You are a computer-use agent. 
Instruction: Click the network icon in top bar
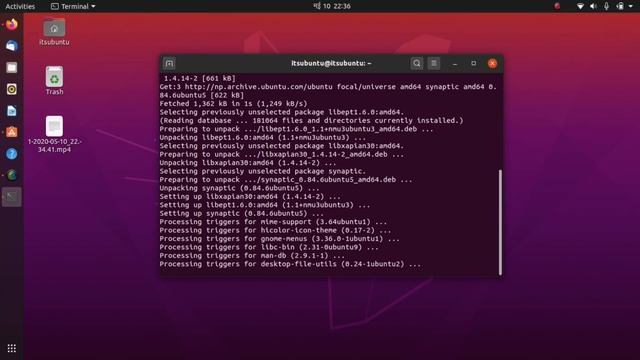[x=580, y=6]
